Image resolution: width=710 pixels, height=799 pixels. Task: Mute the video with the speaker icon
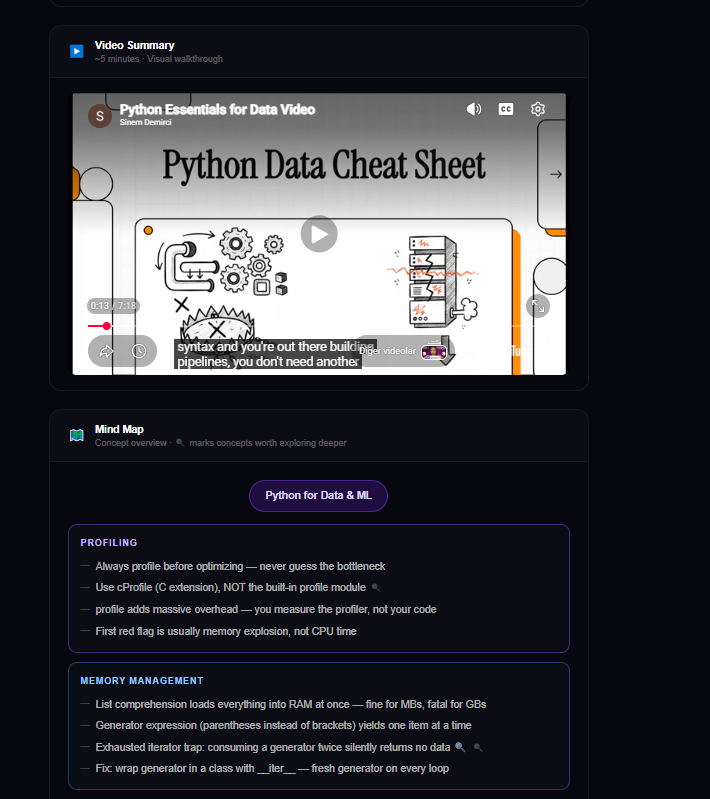(474, 109)
